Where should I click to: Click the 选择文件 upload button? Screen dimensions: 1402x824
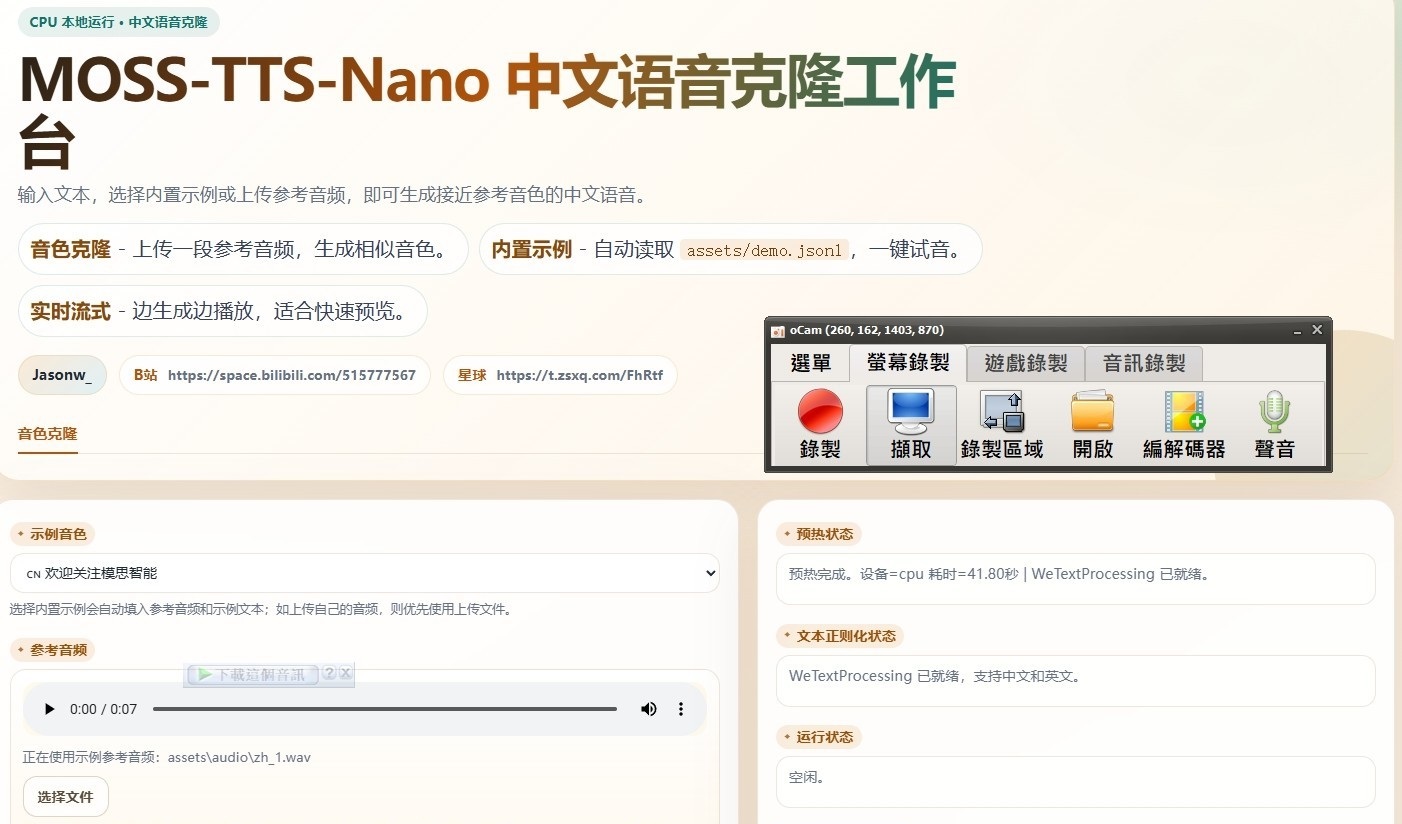click(x=65, y=797)
